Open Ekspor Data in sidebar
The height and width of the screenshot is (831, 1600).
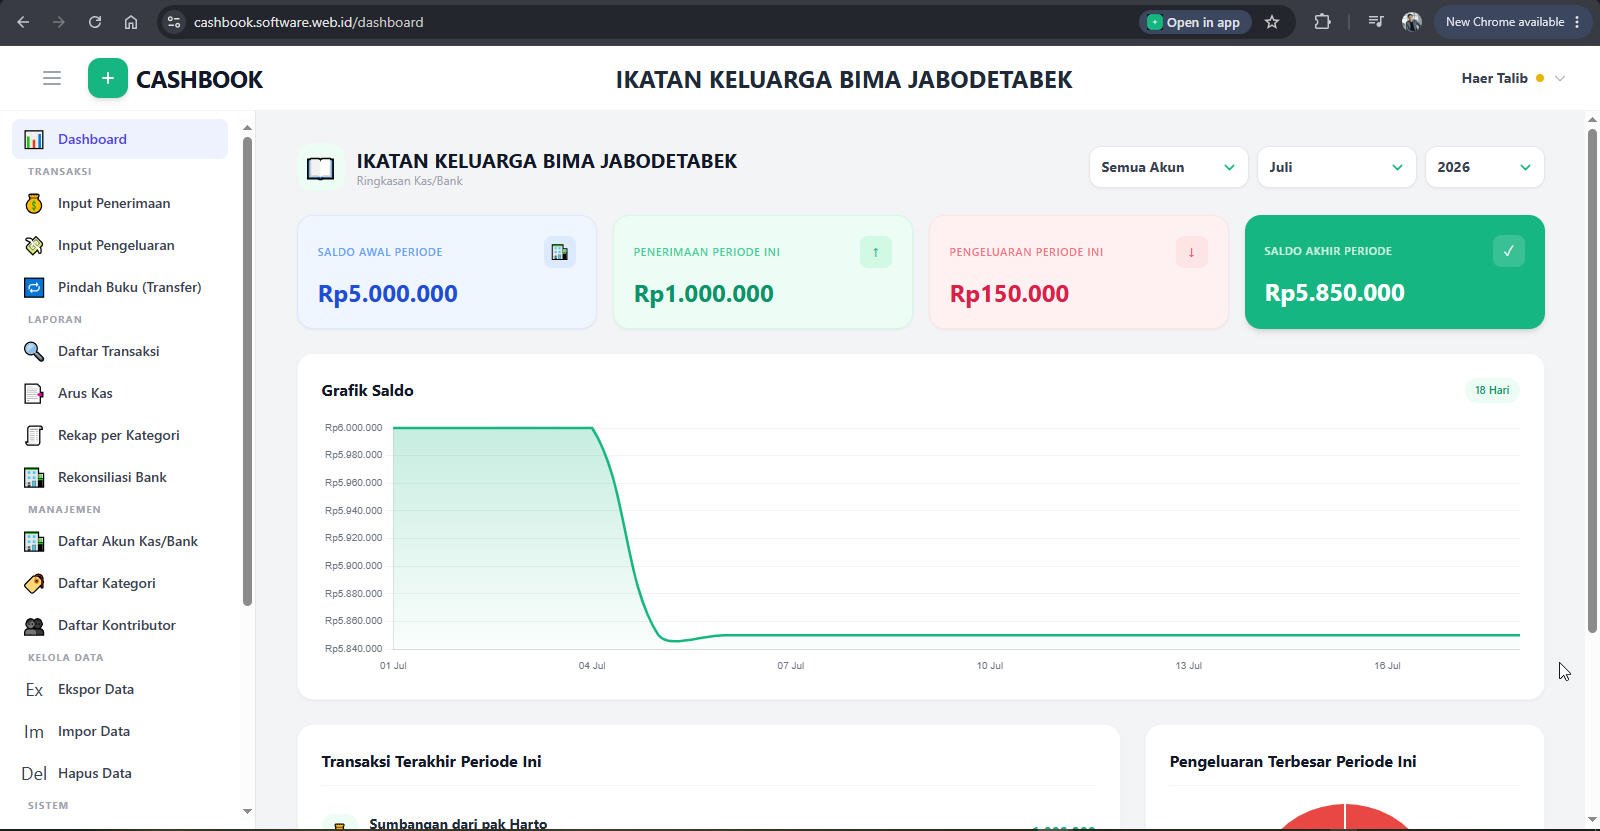(x=120, y=689)
